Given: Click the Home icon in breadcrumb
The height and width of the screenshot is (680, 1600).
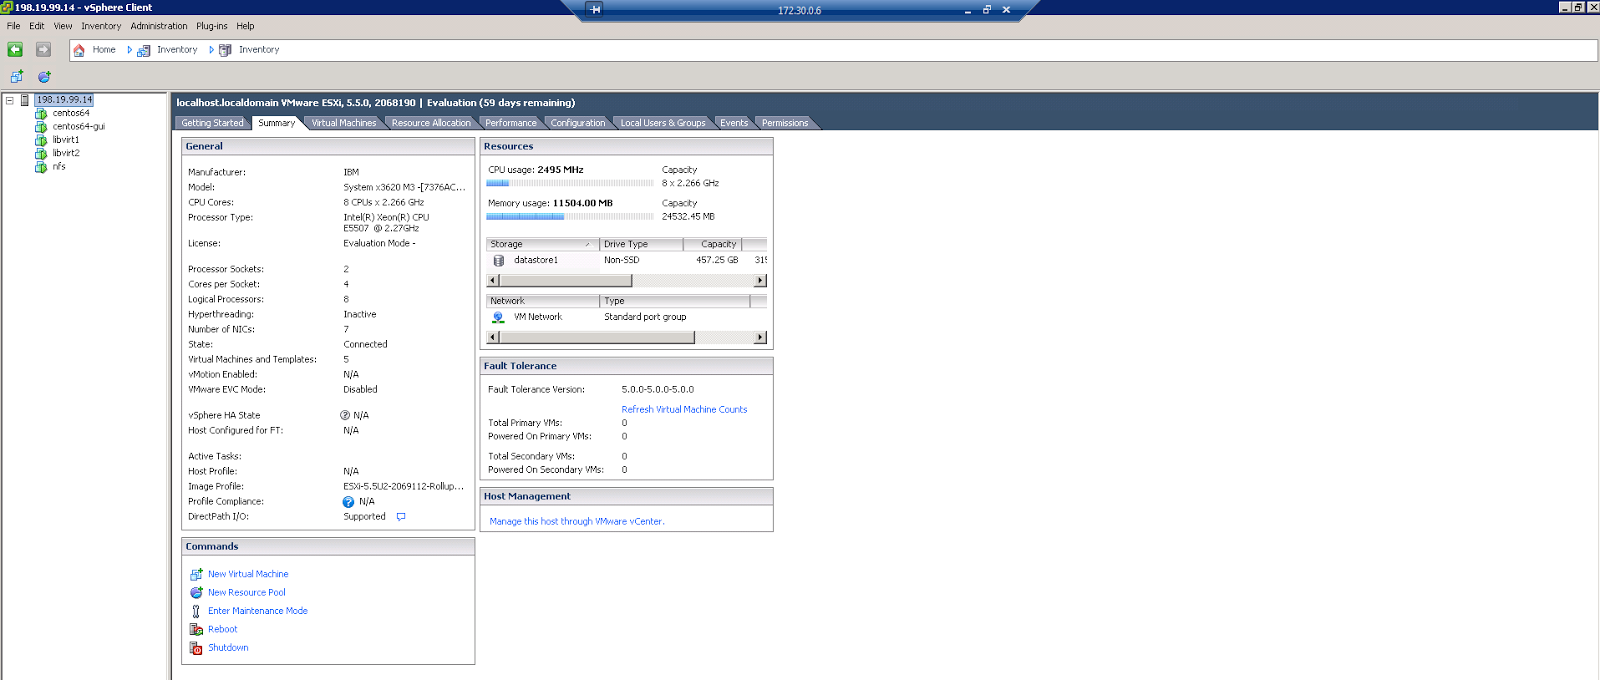Looking at the screenshot, I should pos(79,50).
